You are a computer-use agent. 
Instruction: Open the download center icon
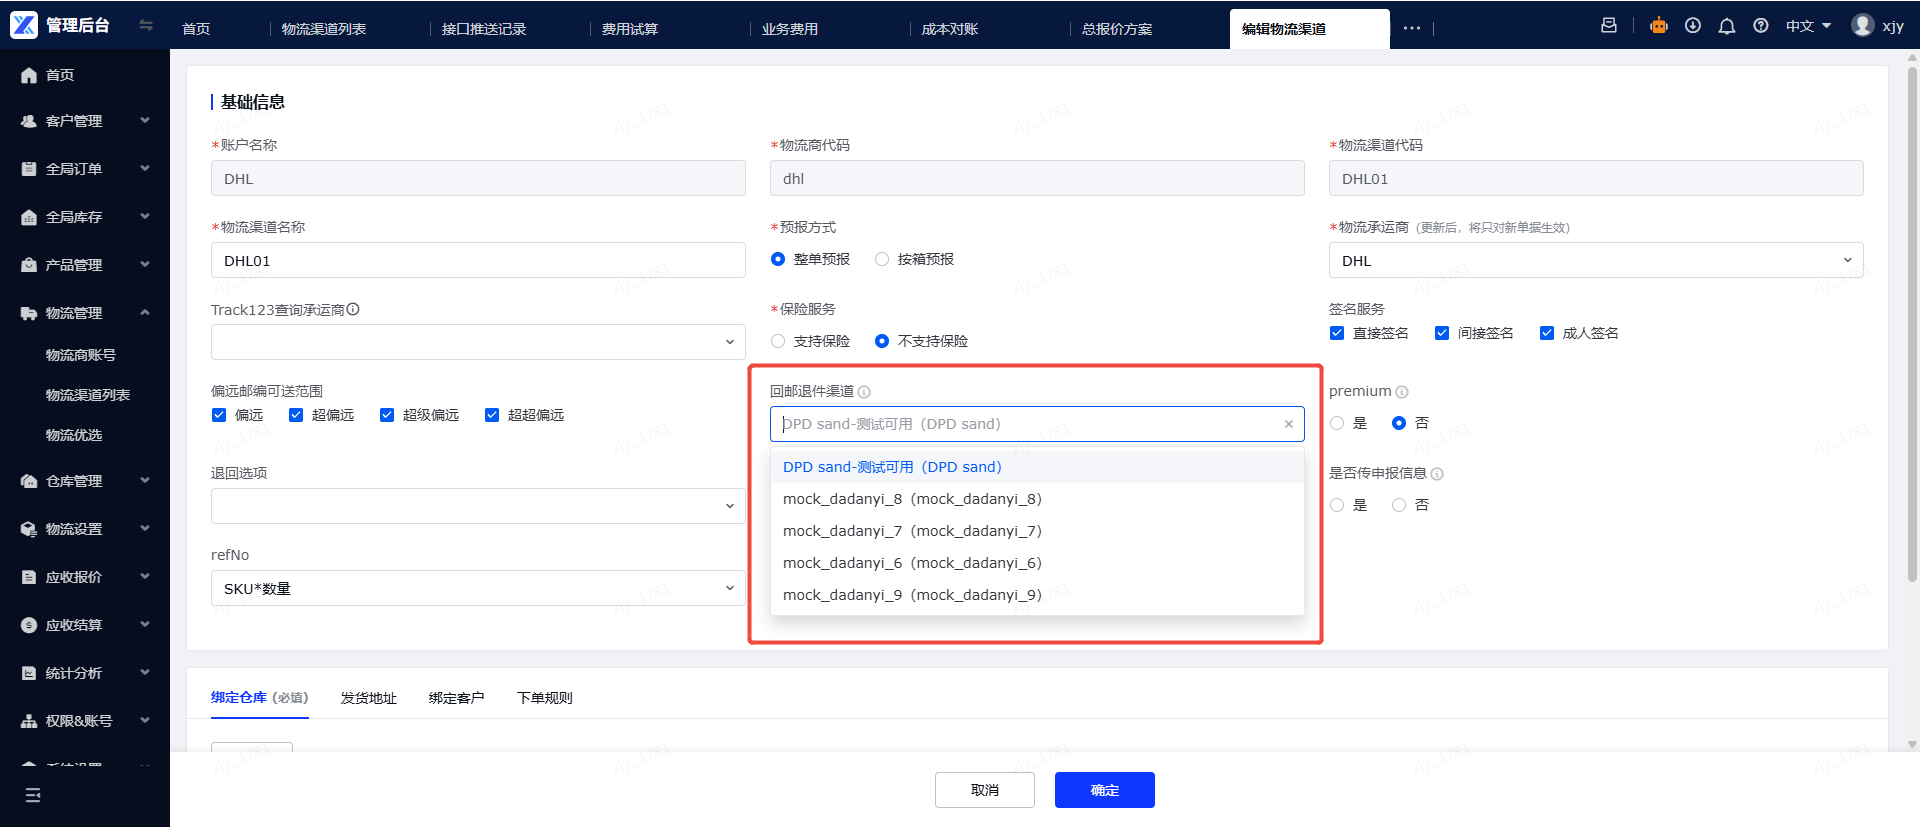(1693, 26)
